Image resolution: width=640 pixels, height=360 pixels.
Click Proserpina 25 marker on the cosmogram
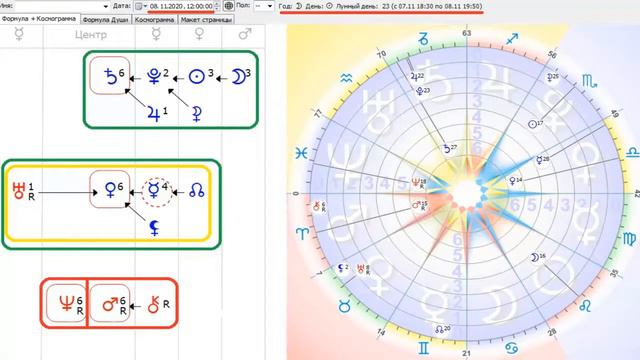553,77
